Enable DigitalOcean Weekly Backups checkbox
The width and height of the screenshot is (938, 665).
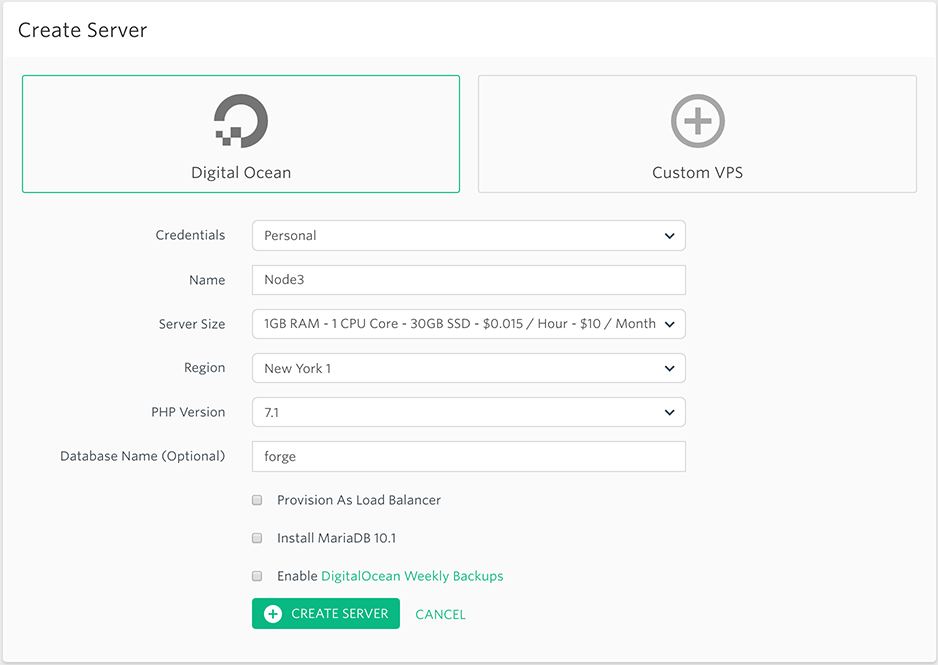click(x=257, y=576)
